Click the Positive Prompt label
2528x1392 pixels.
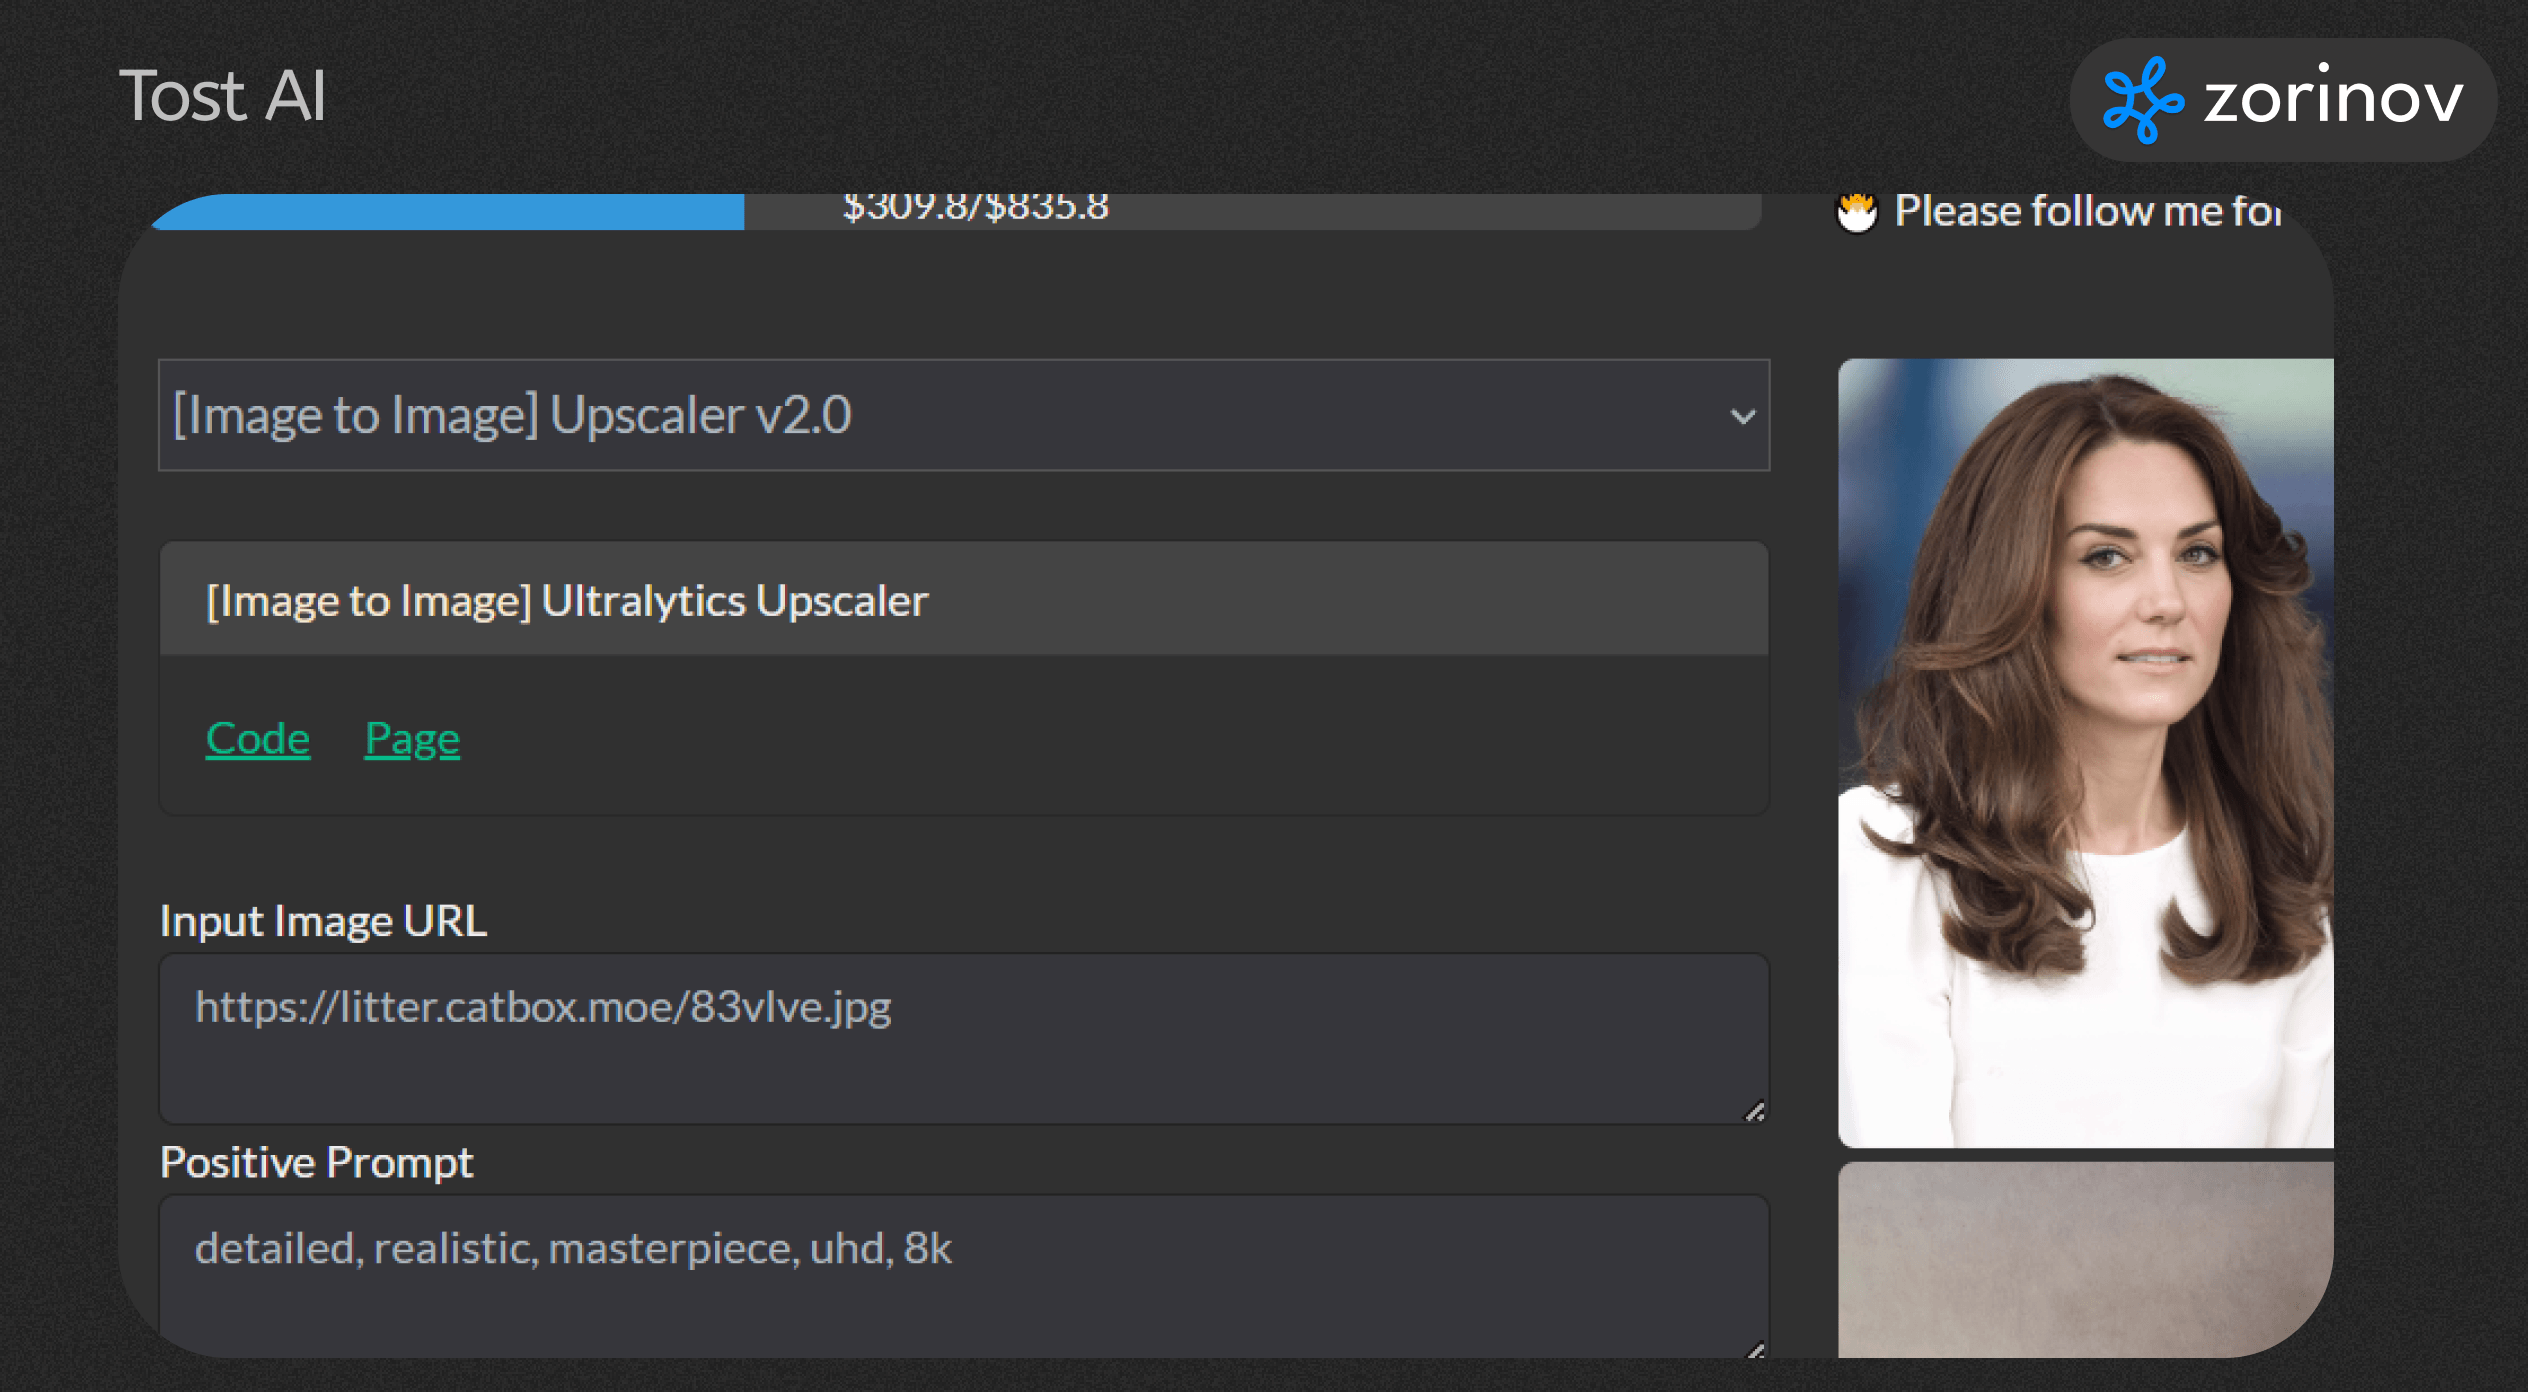316,1162
